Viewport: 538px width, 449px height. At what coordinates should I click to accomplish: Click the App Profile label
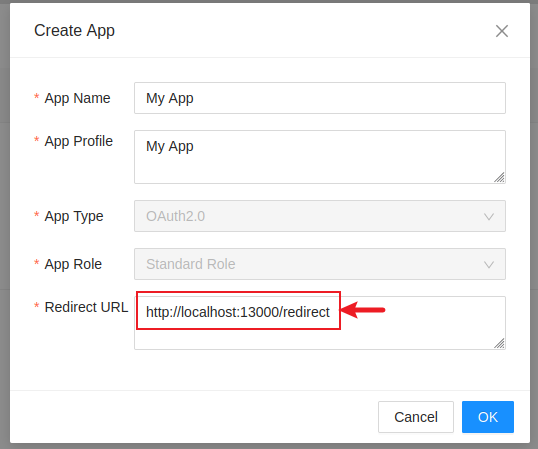79,141
